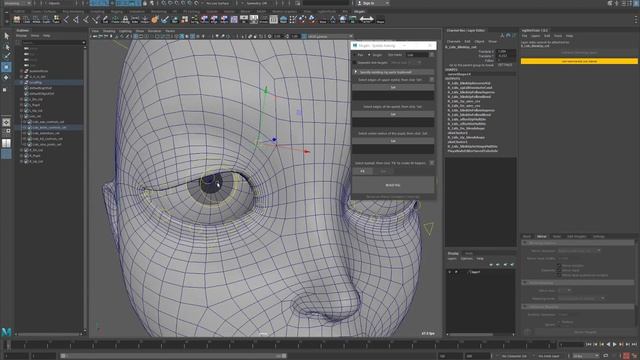Click the Translate Y value field
Screen dimensions: 640x360
click(x=506, y=56)
